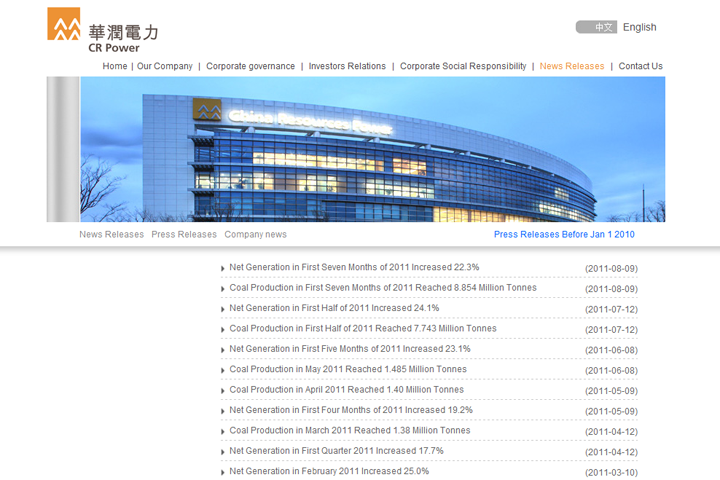Screen dimensions: 720x480
Task: Open Investors Relations section
Action: 347,66
